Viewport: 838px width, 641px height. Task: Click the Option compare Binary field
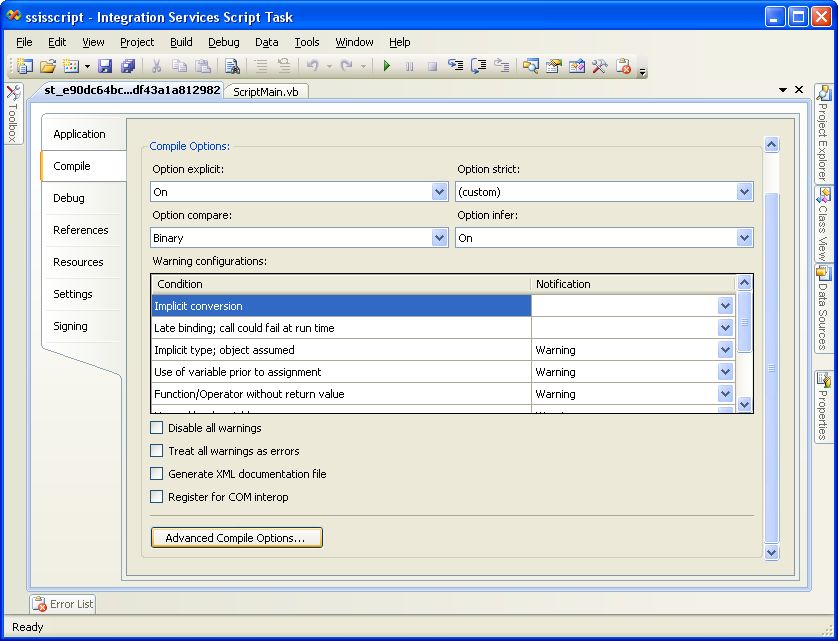tap(290, 238)
